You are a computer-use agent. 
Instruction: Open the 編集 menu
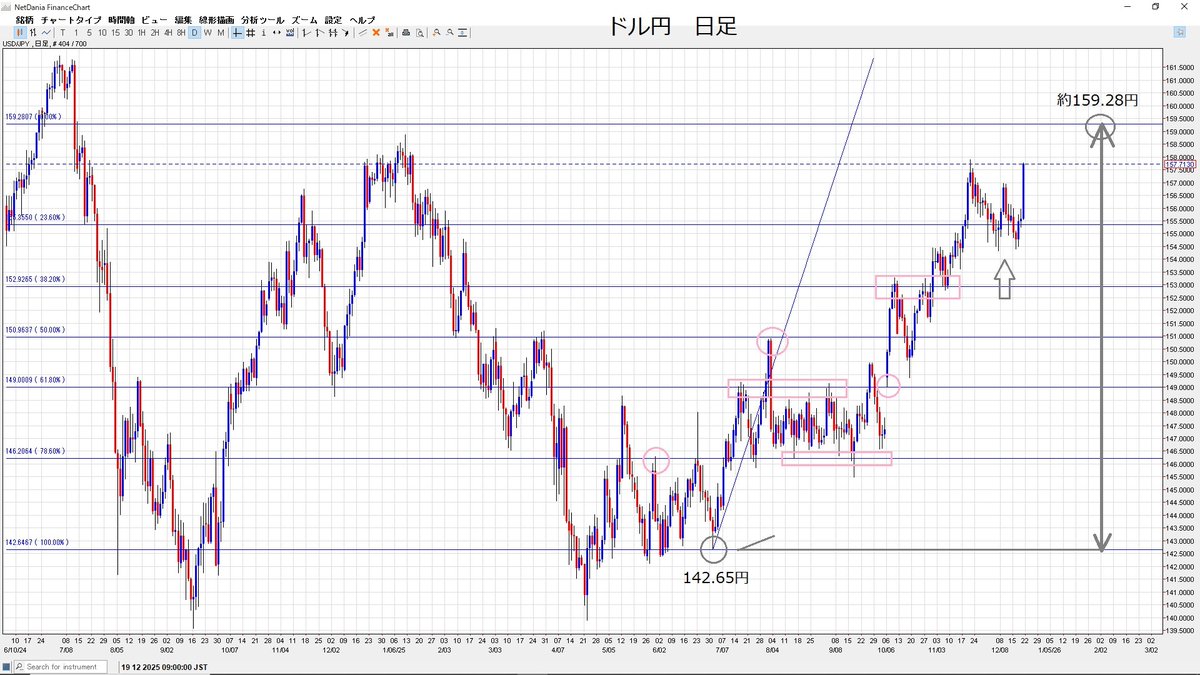pyautogui.click(x=183, y=20)
